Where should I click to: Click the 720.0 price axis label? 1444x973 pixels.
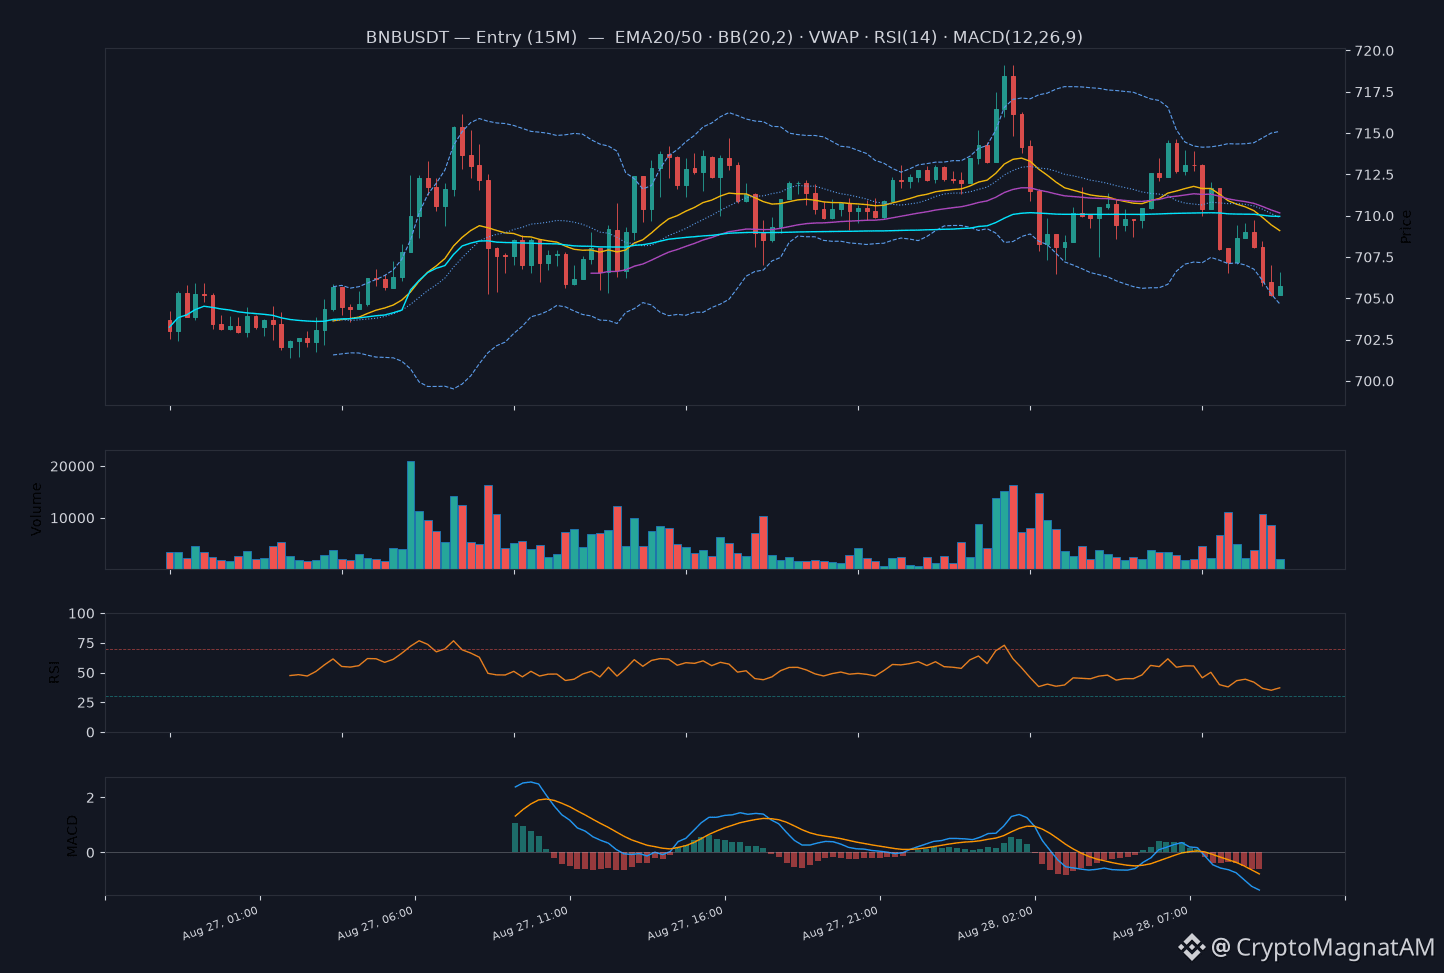coord(1375,51)
